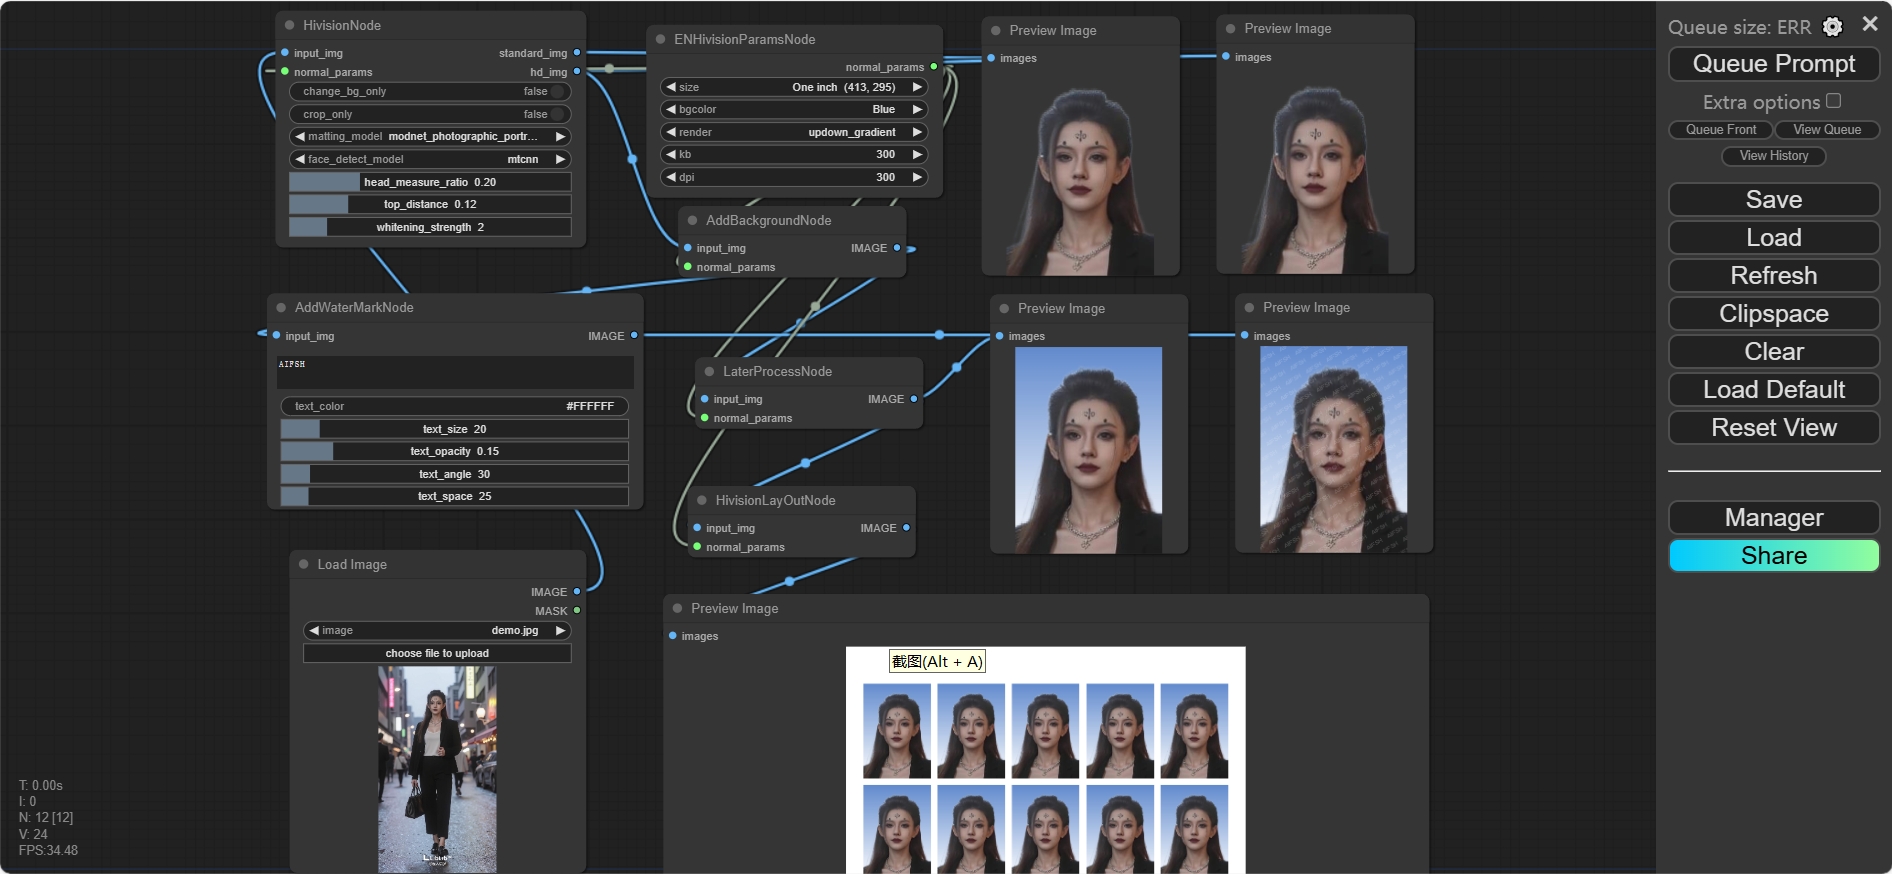Click AddBackgroundNode IMAGE output socket
The width and height of the screenshot is (1892, 874).
pyautogui.click(x=897, y=247)
